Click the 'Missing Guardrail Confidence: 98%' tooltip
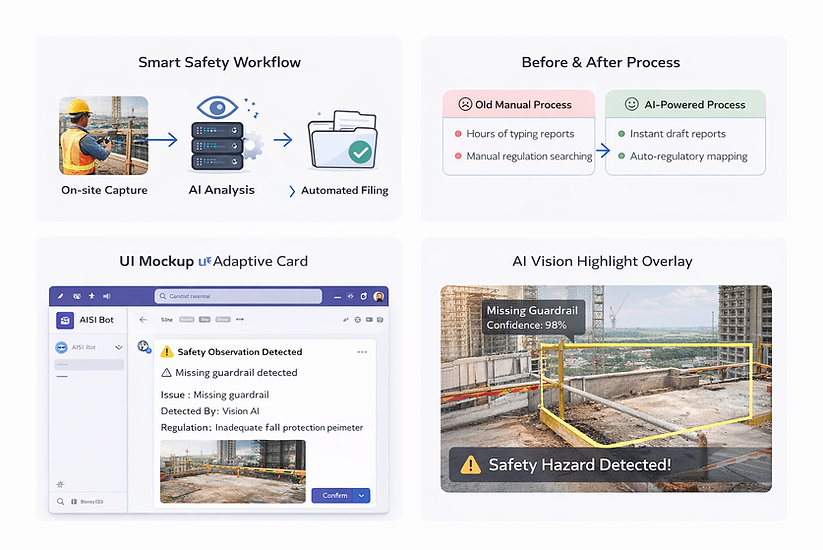 [x=533, y=318]
